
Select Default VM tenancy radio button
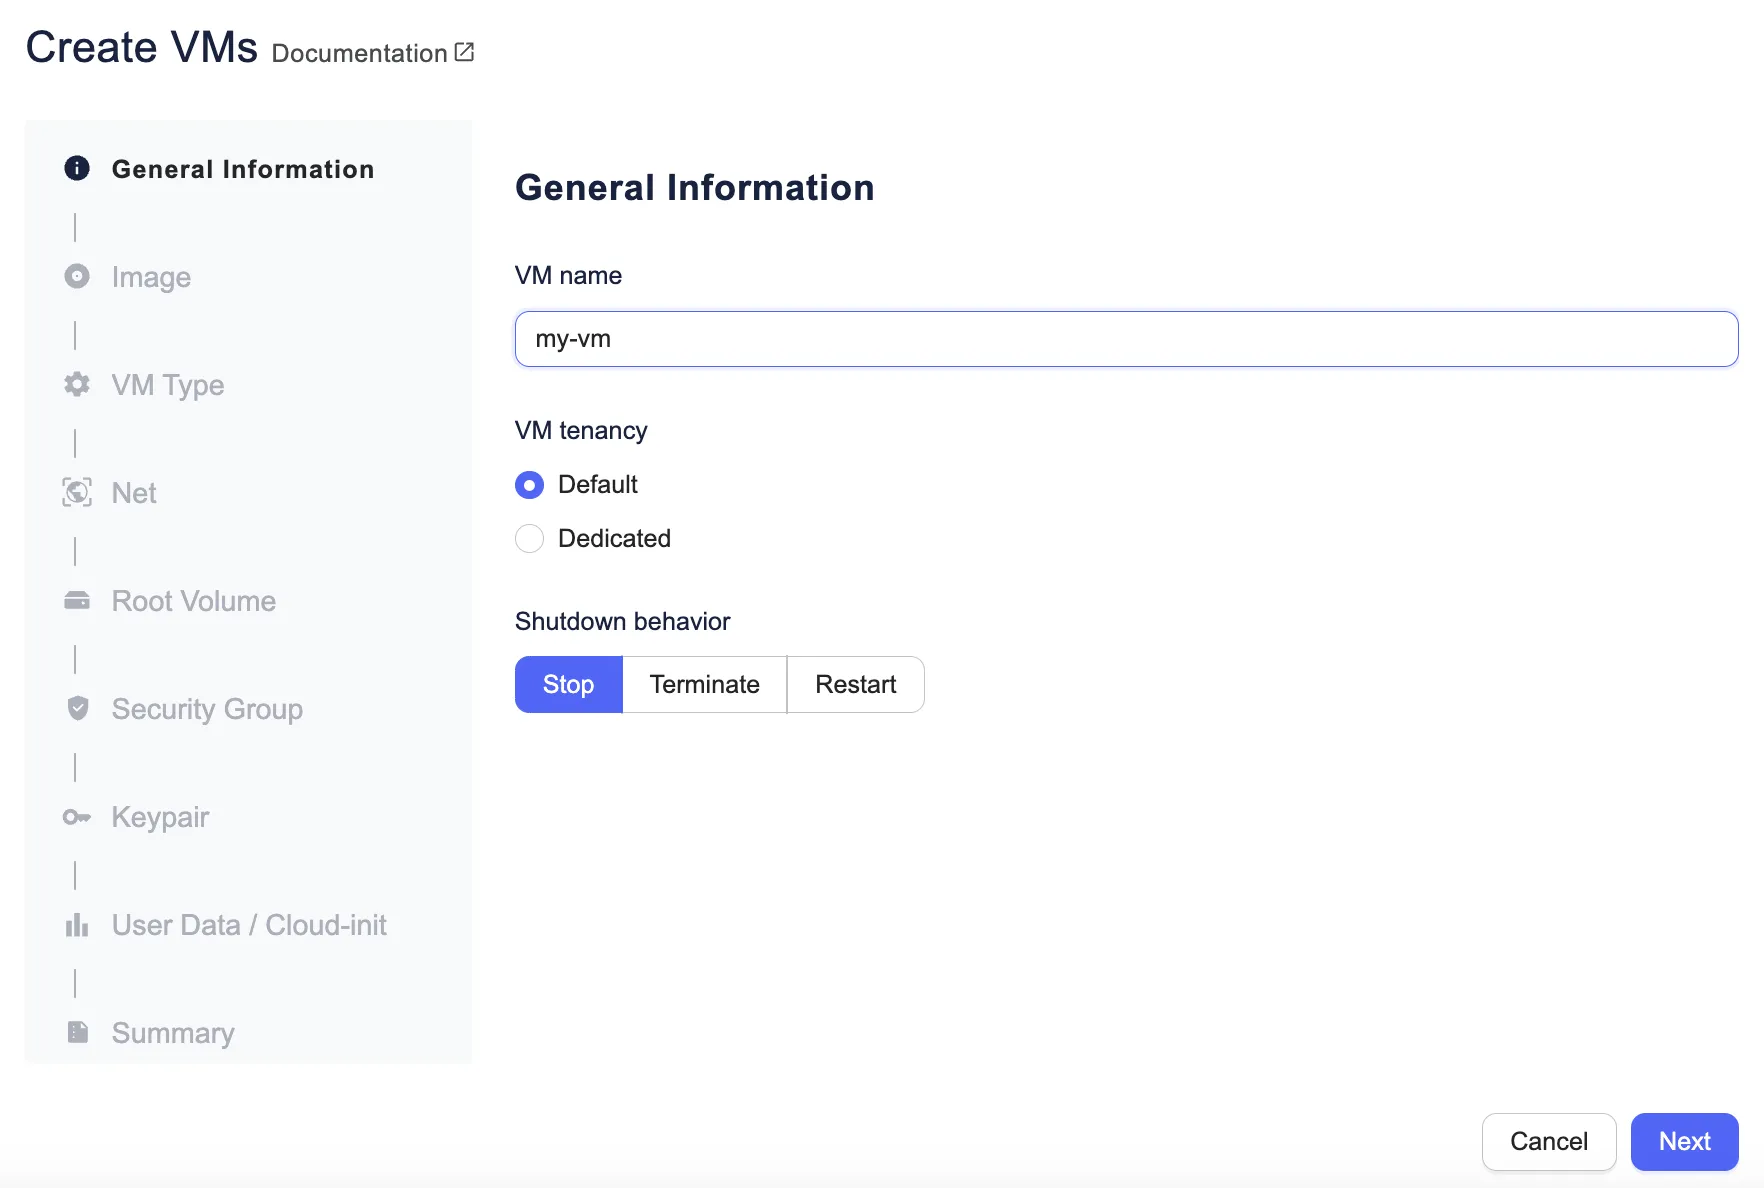(529, 485)
